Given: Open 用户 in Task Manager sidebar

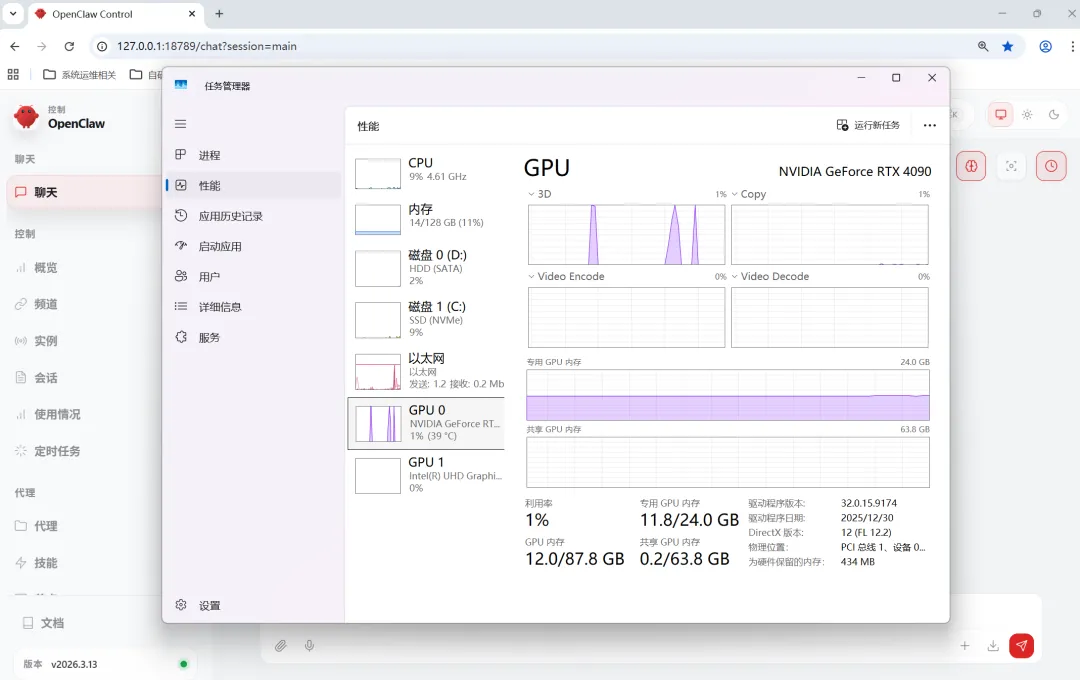Looking at the screenshot, I should [253, 276].
